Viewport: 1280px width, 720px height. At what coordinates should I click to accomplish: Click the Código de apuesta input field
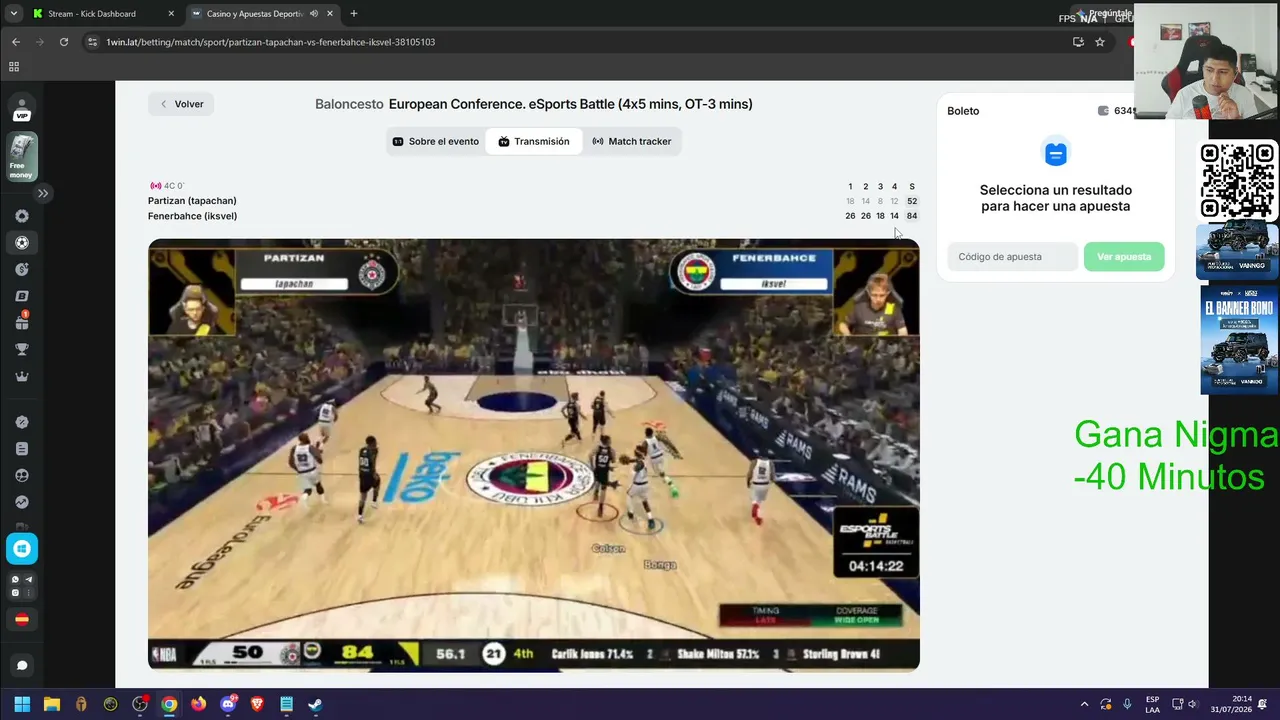tap(1012, 257)
